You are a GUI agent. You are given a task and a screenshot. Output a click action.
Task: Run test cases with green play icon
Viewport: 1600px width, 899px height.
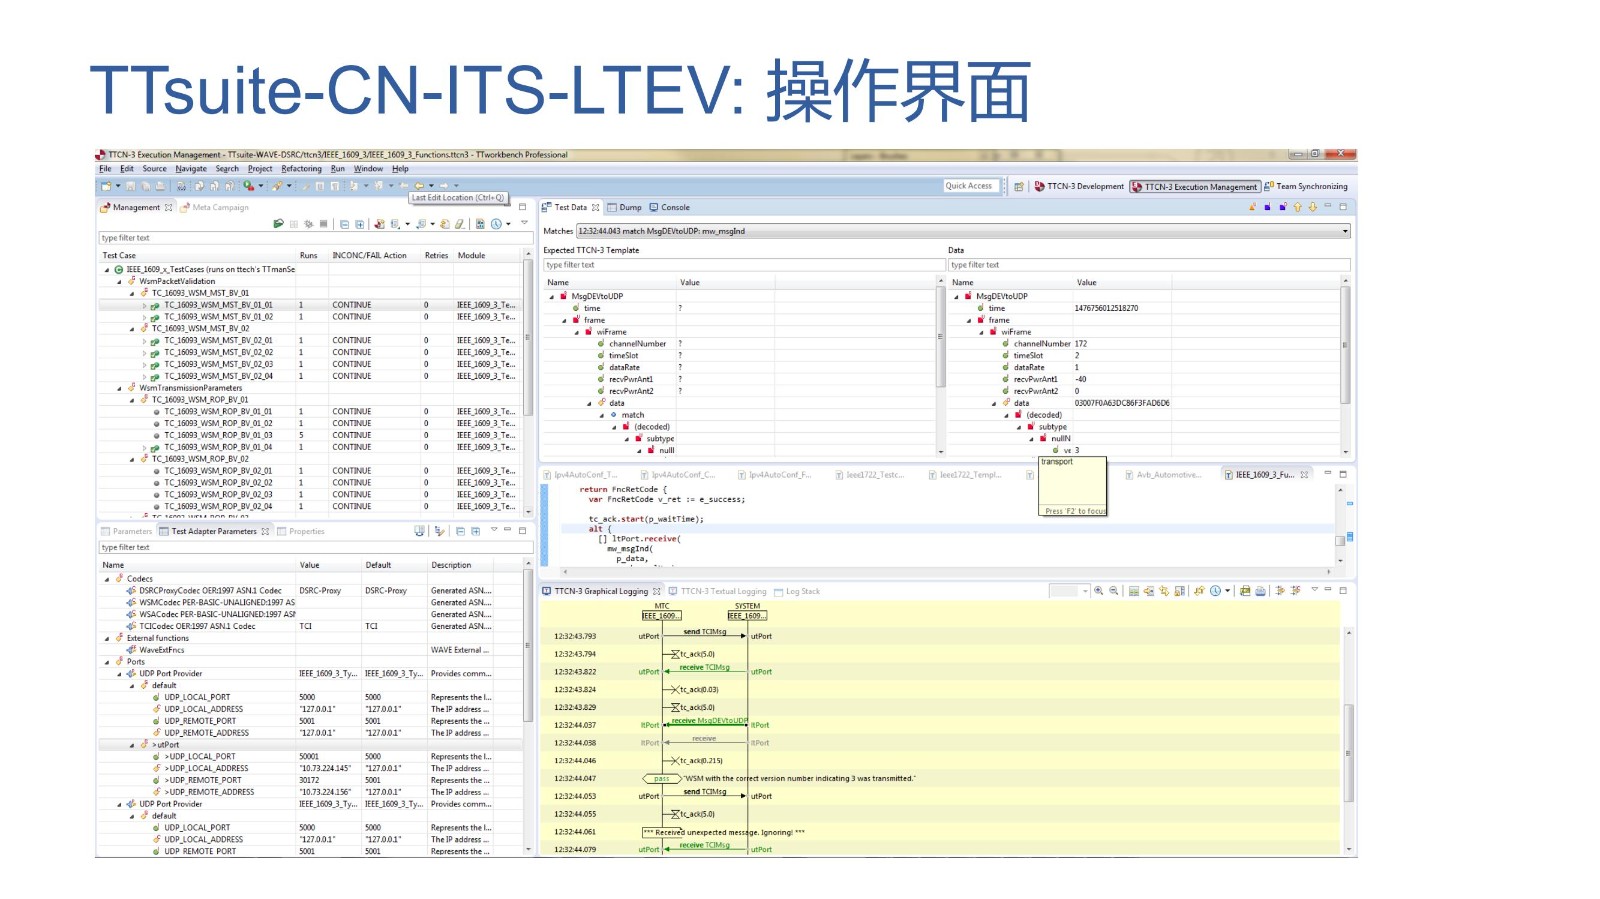tap(278, 224)
